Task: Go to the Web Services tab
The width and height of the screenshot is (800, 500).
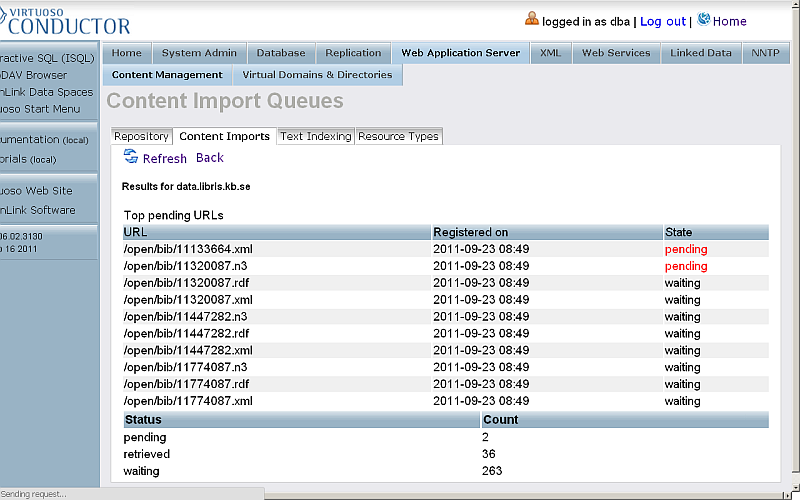Action: [615, 53]
